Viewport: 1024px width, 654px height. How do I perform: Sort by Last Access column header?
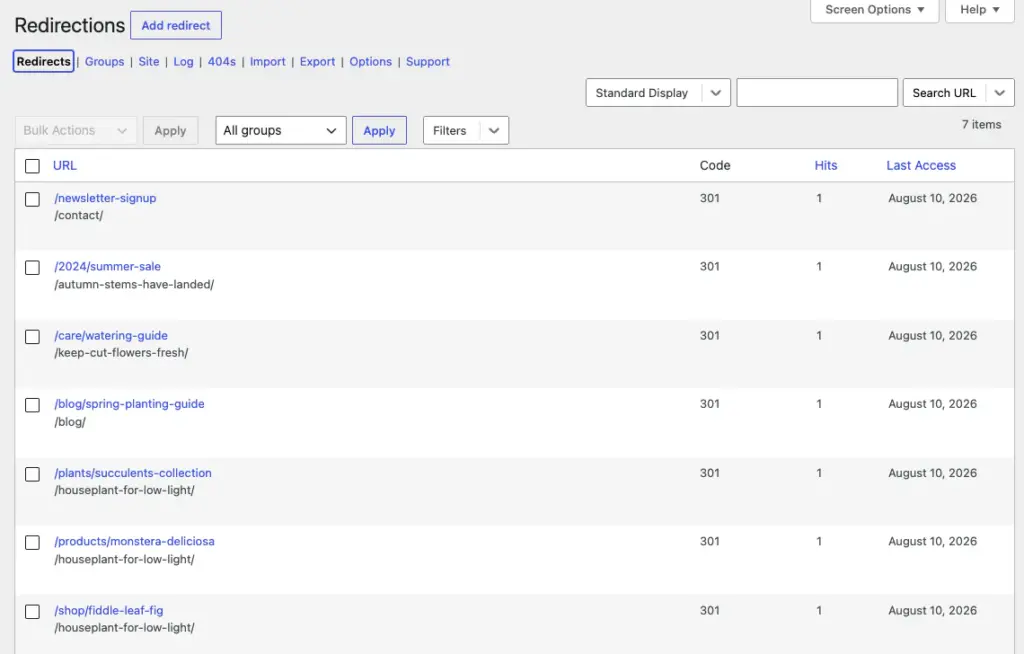[921, 165]
